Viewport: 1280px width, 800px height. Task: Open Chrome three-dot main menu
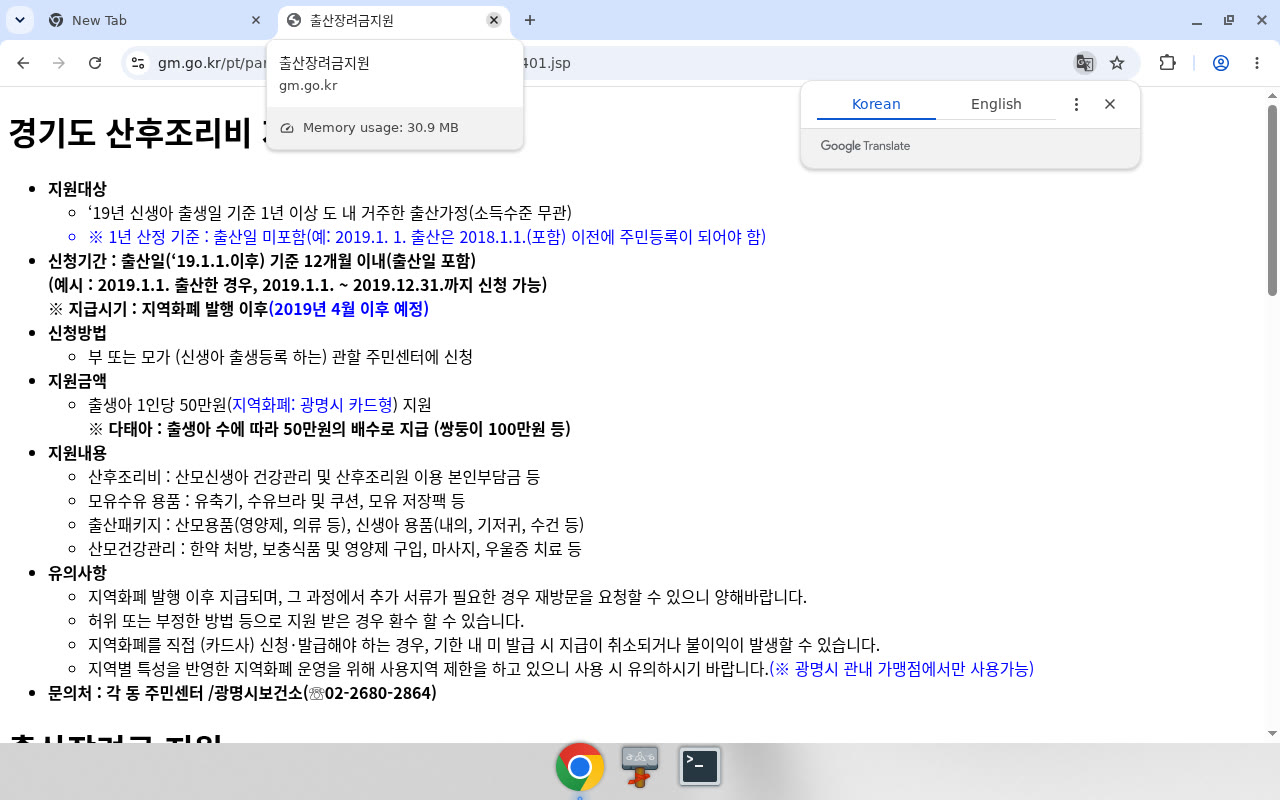pos(1257,63)
